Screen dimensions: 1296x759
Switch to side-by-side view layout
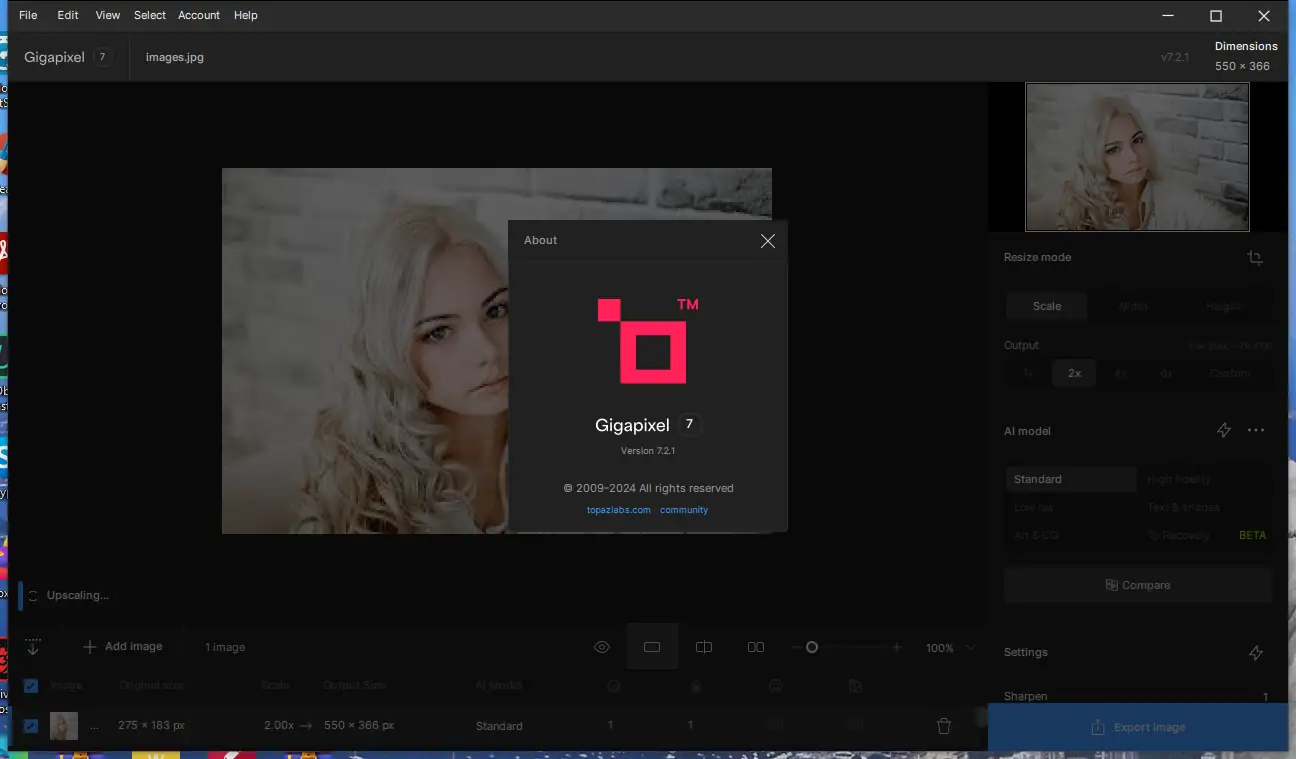coord(756,647)
